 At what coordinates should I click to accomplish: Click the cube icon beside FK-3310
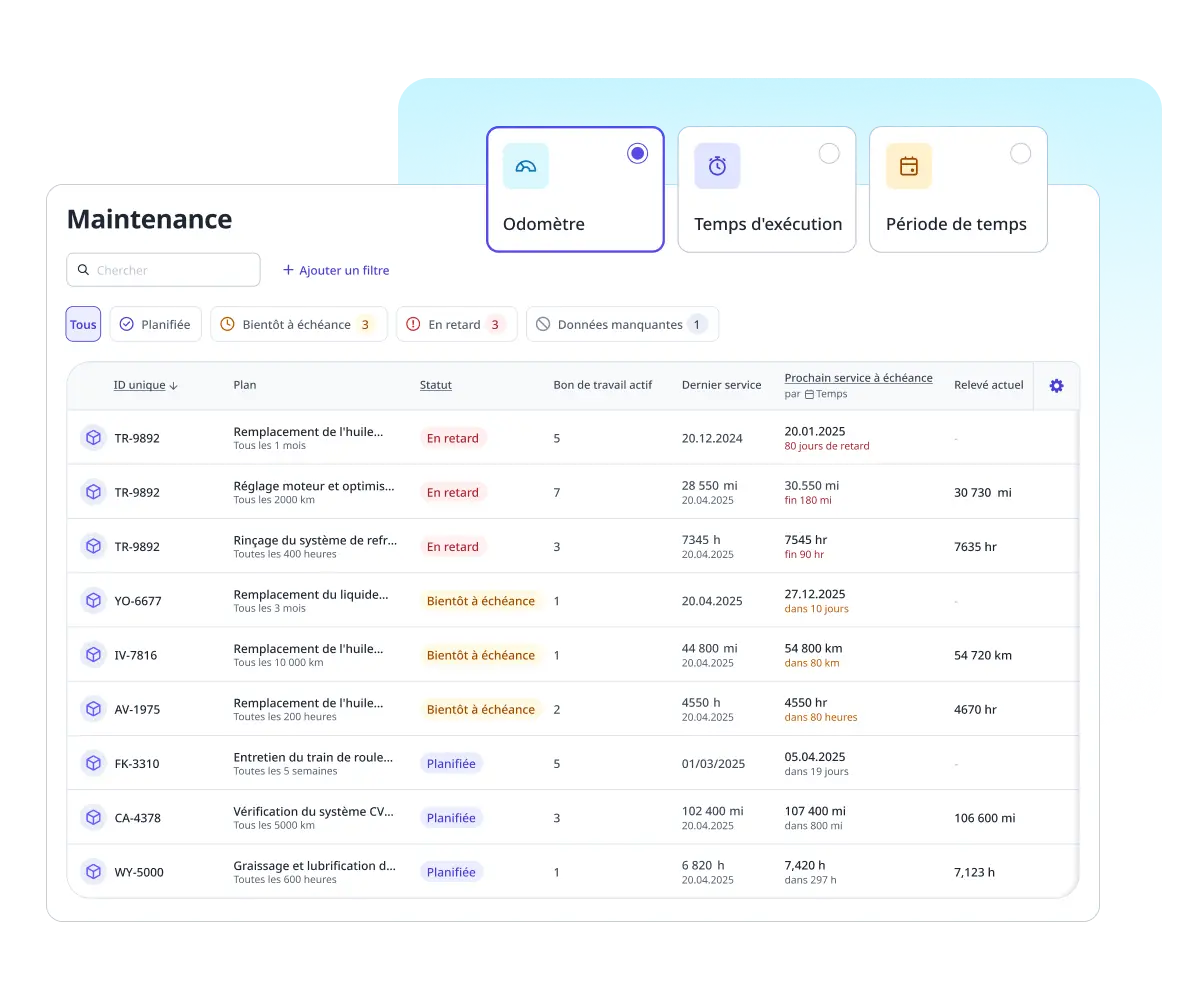click(x=93, y=764)
